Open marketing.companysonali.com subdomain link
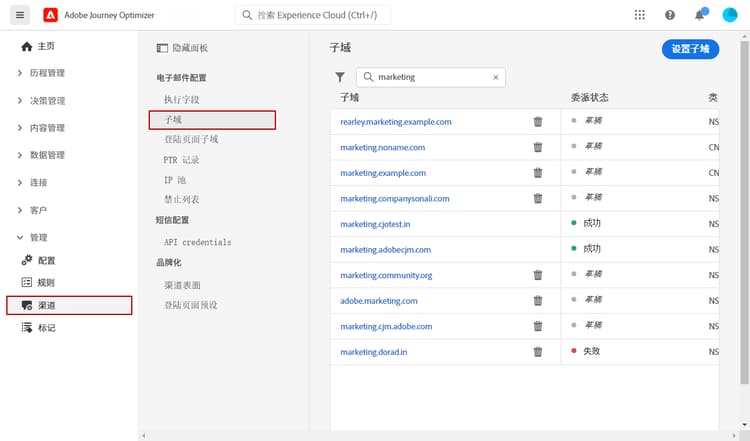This screenshot has height=441, width=750. click(x=395, y=198)
